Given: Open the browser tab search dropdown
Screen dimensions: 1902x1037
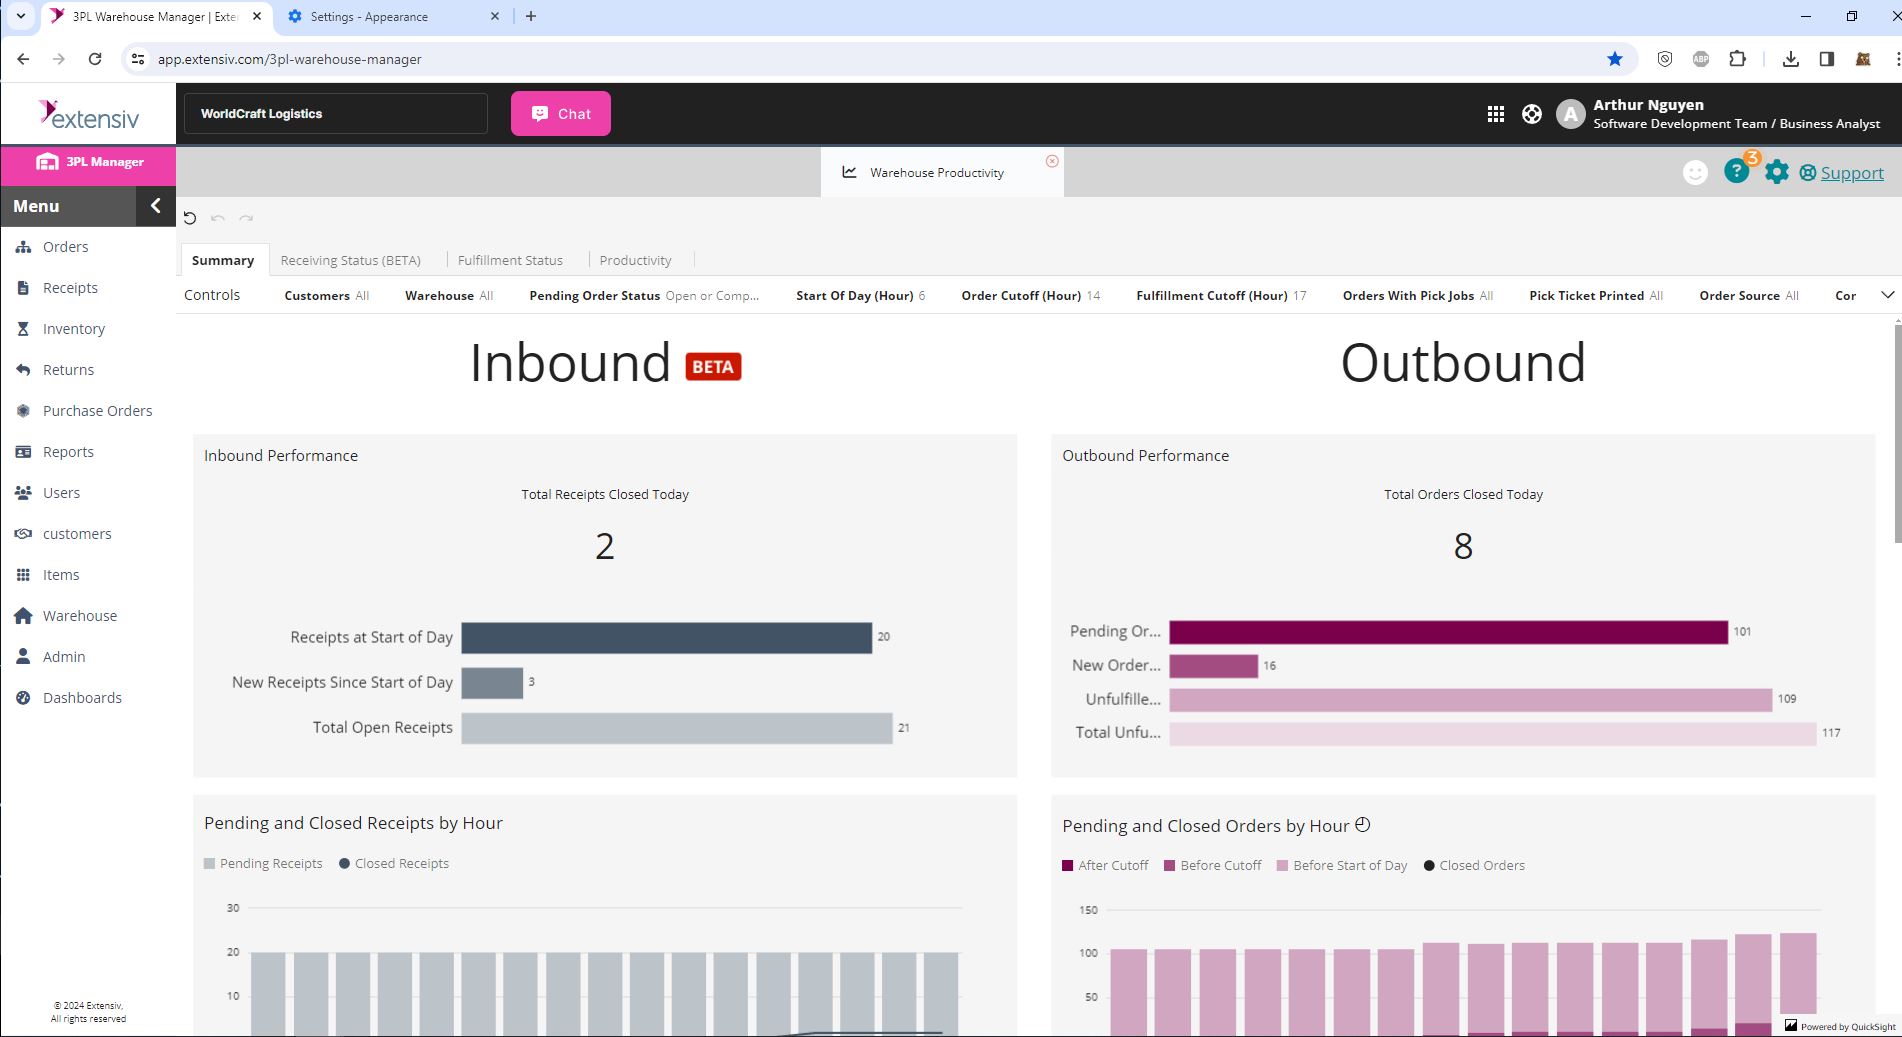Looking at the screenshot, I should [21, 16].
